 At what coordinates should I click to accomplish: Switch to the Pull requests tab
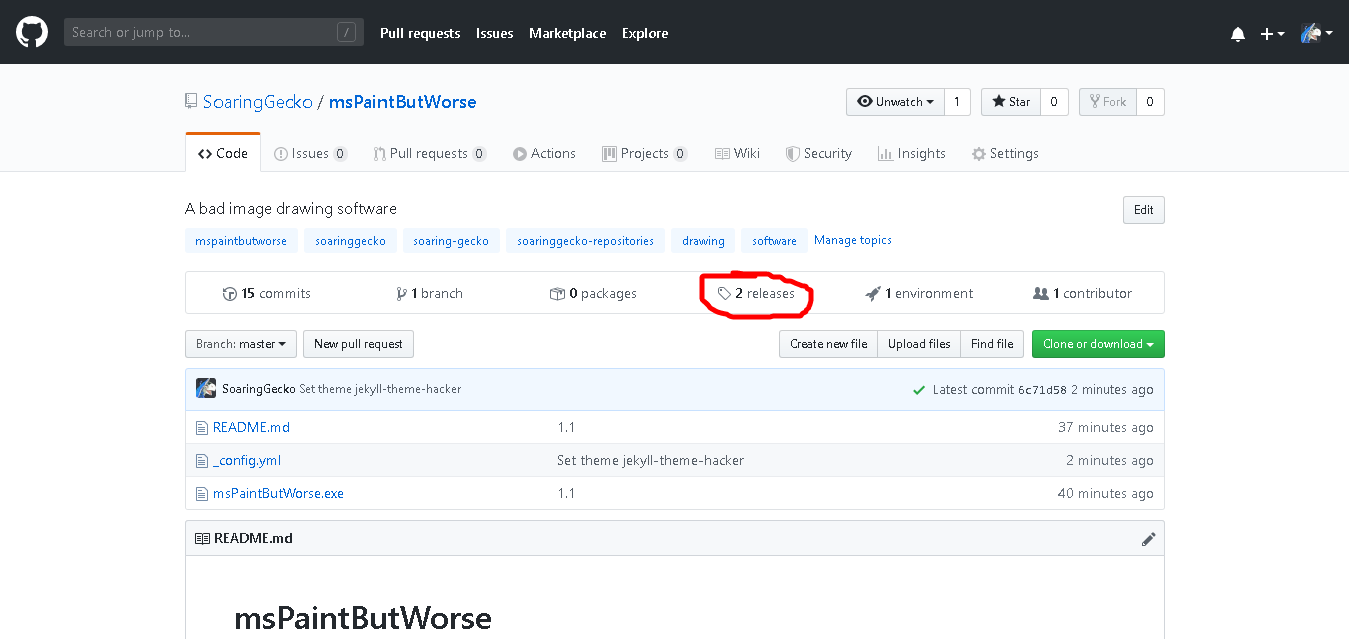point(430,153)
